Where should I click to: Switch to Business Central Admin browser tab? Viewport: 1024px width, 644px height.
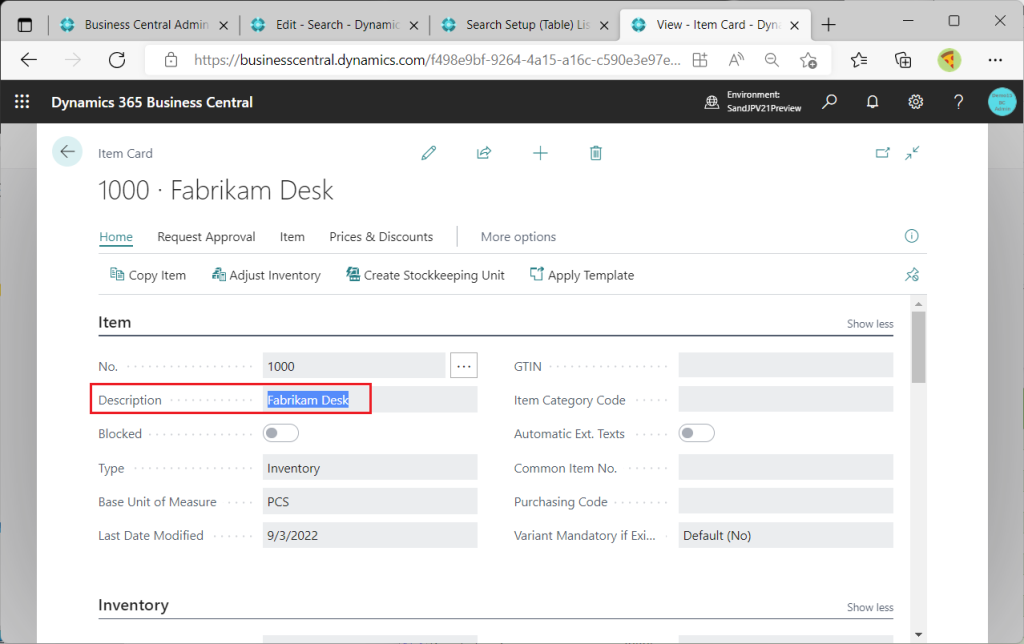coord(144,25)
